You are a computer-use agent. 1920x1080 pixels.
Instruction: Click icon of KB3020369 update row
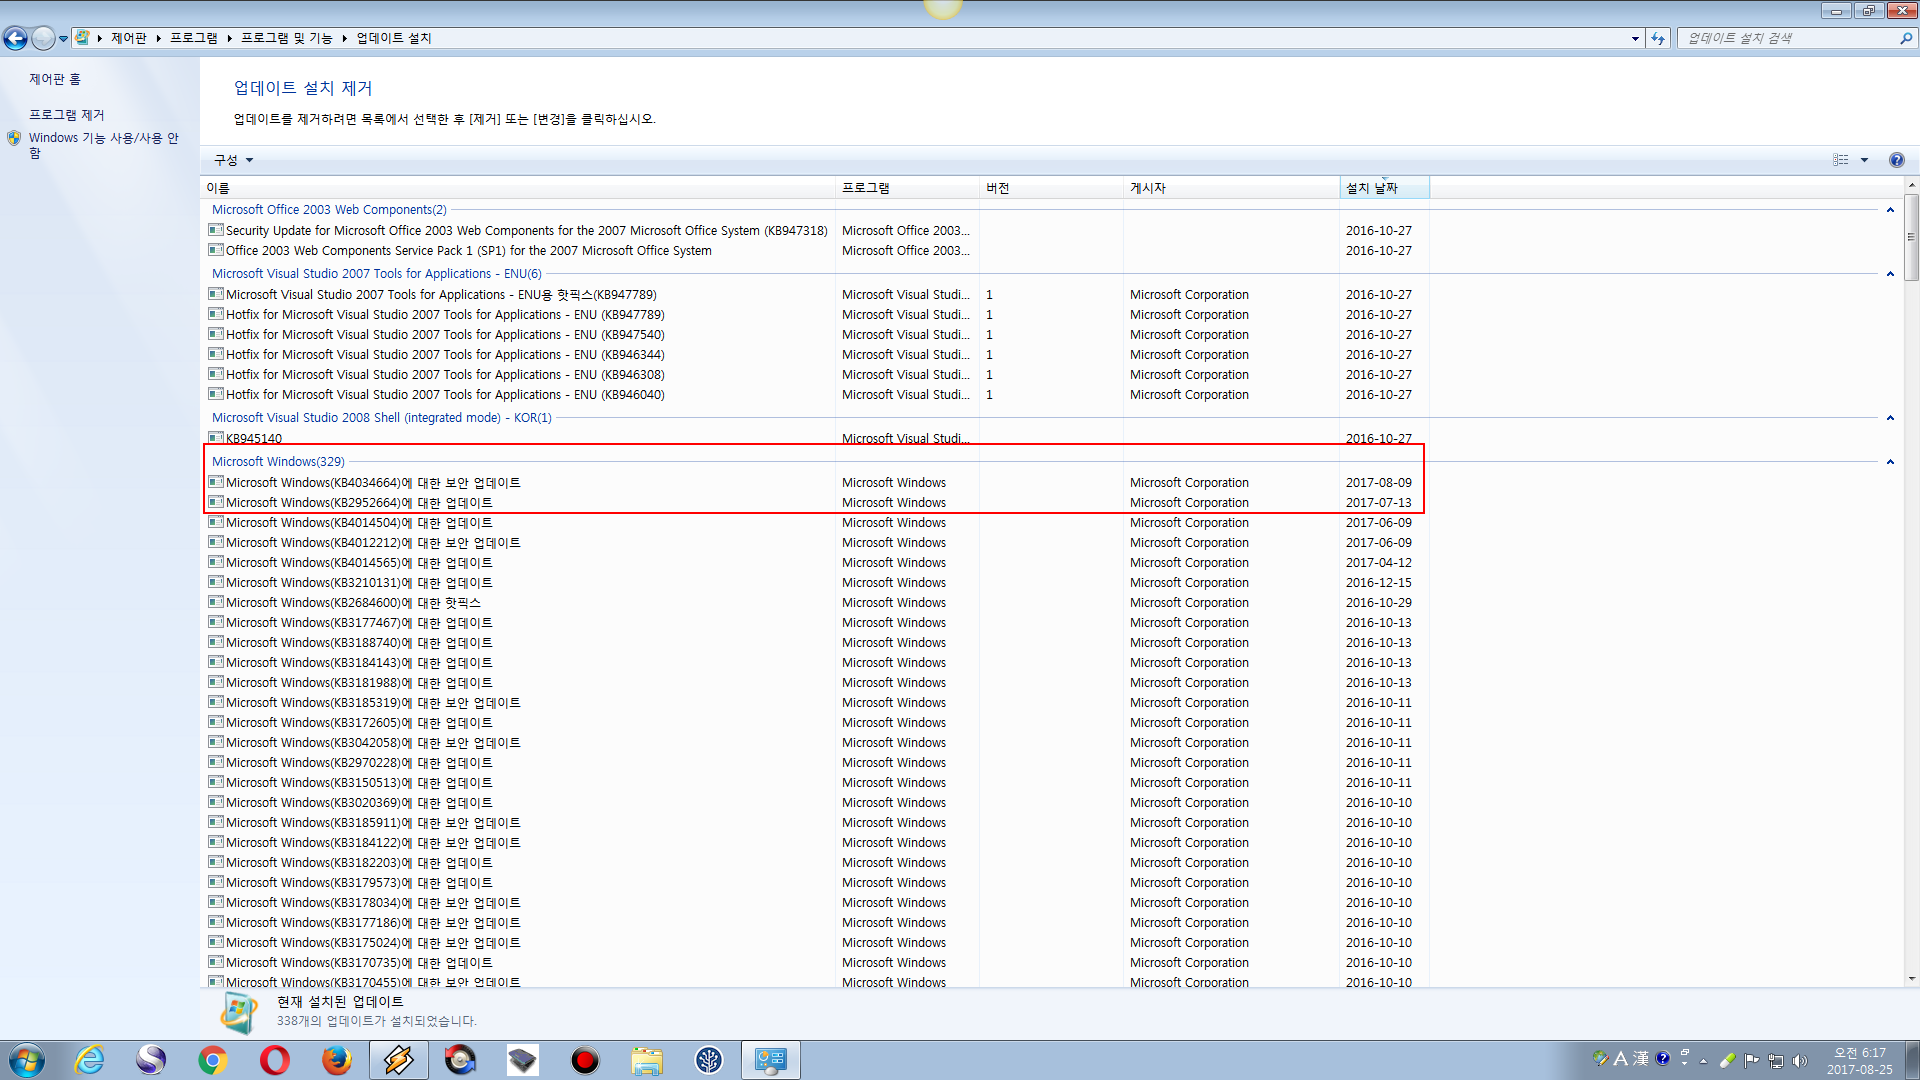click(215, 802)
